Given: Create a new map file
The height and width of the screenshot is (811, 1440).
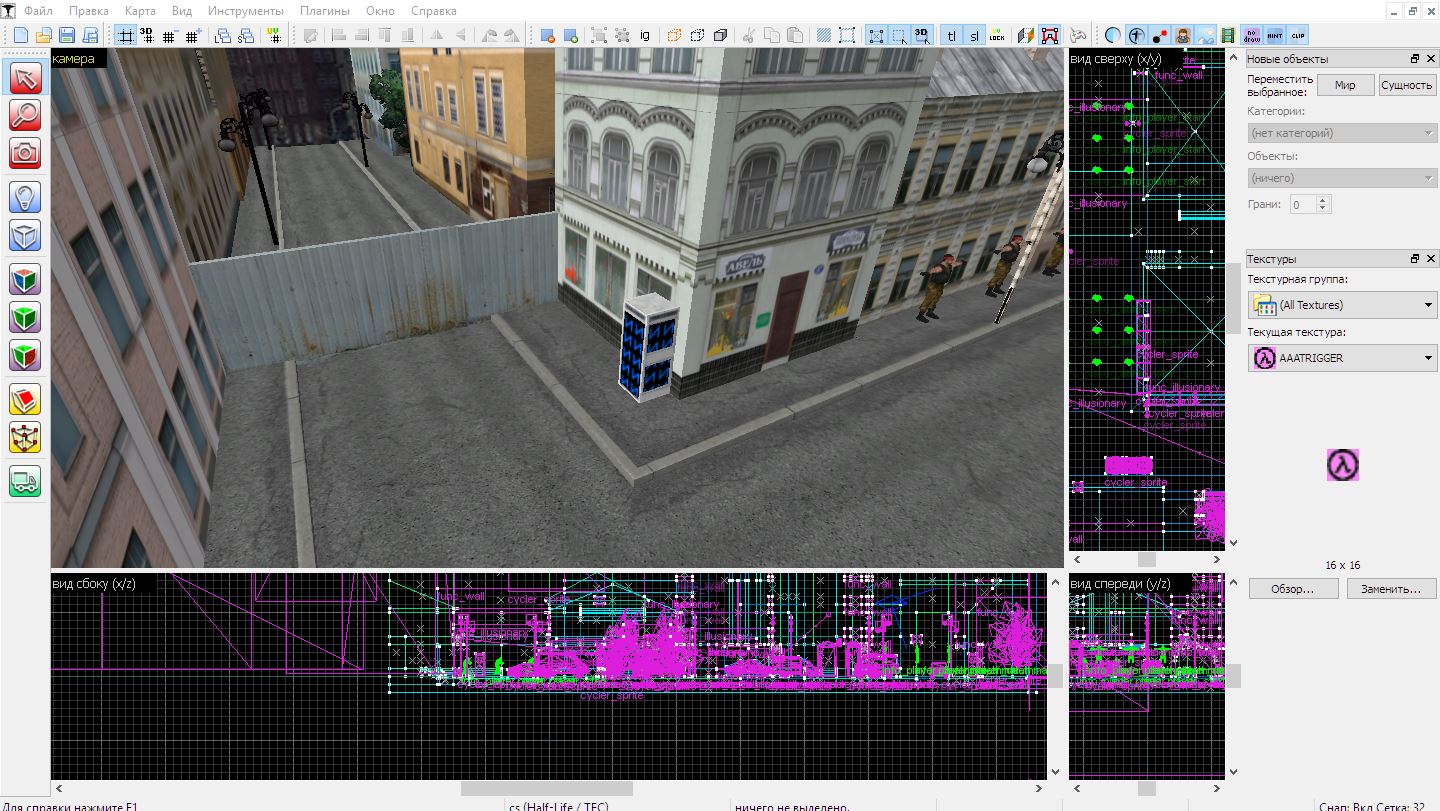Looking at the screenshot, I should 21,35.
